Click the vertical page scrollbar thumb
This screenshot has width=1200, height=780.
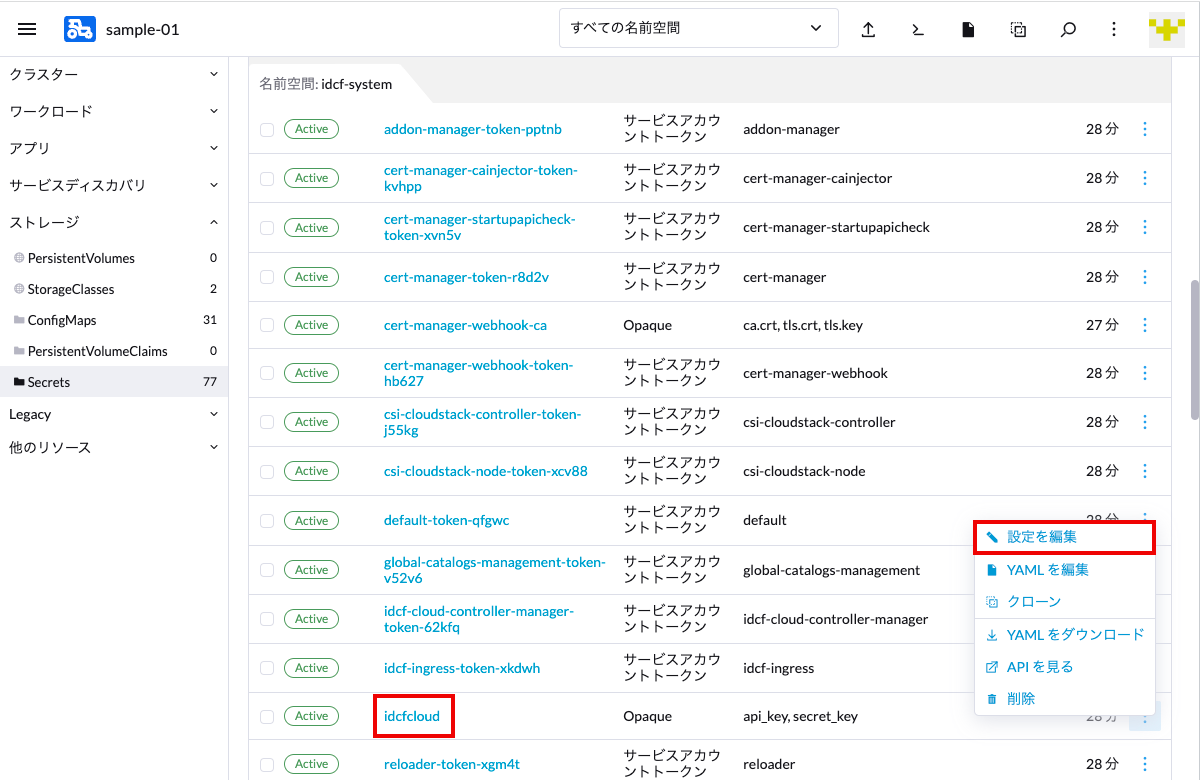1194,350
